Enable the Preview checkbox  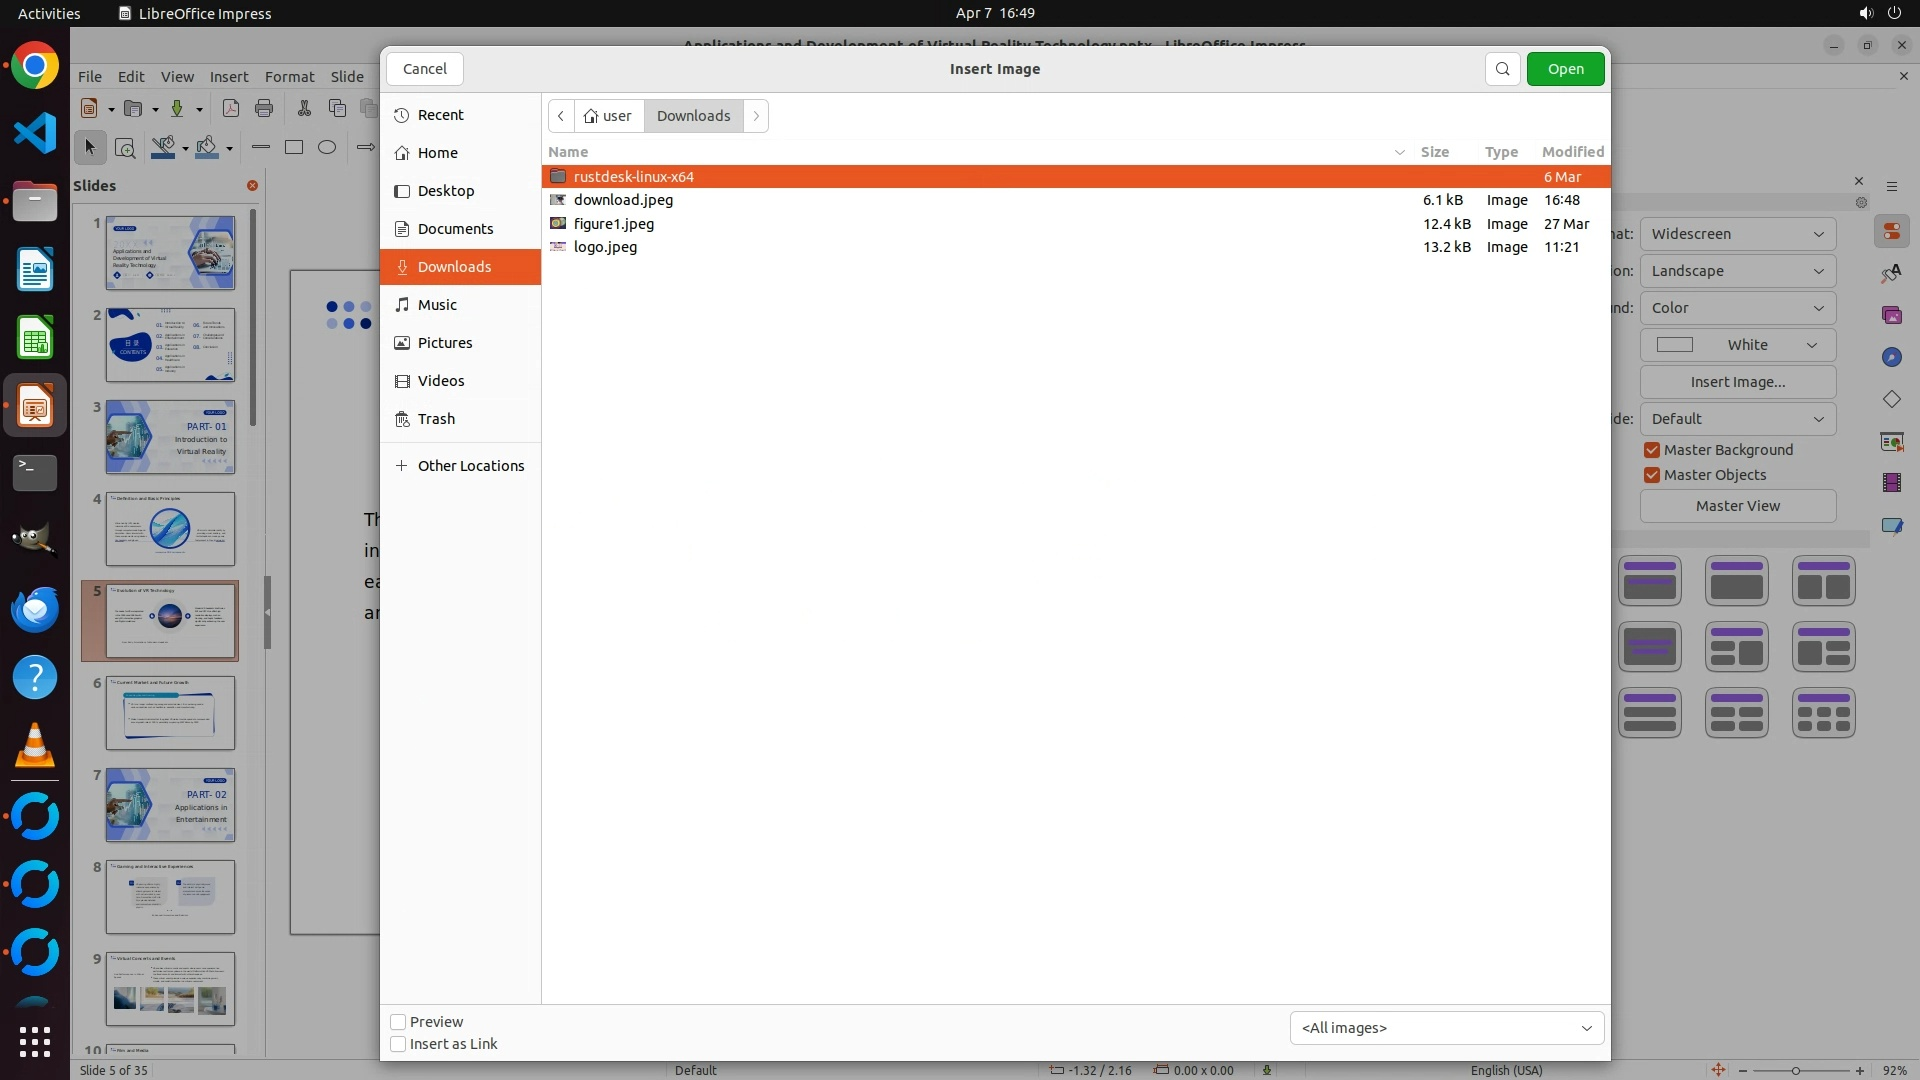tap(398, 1022)
